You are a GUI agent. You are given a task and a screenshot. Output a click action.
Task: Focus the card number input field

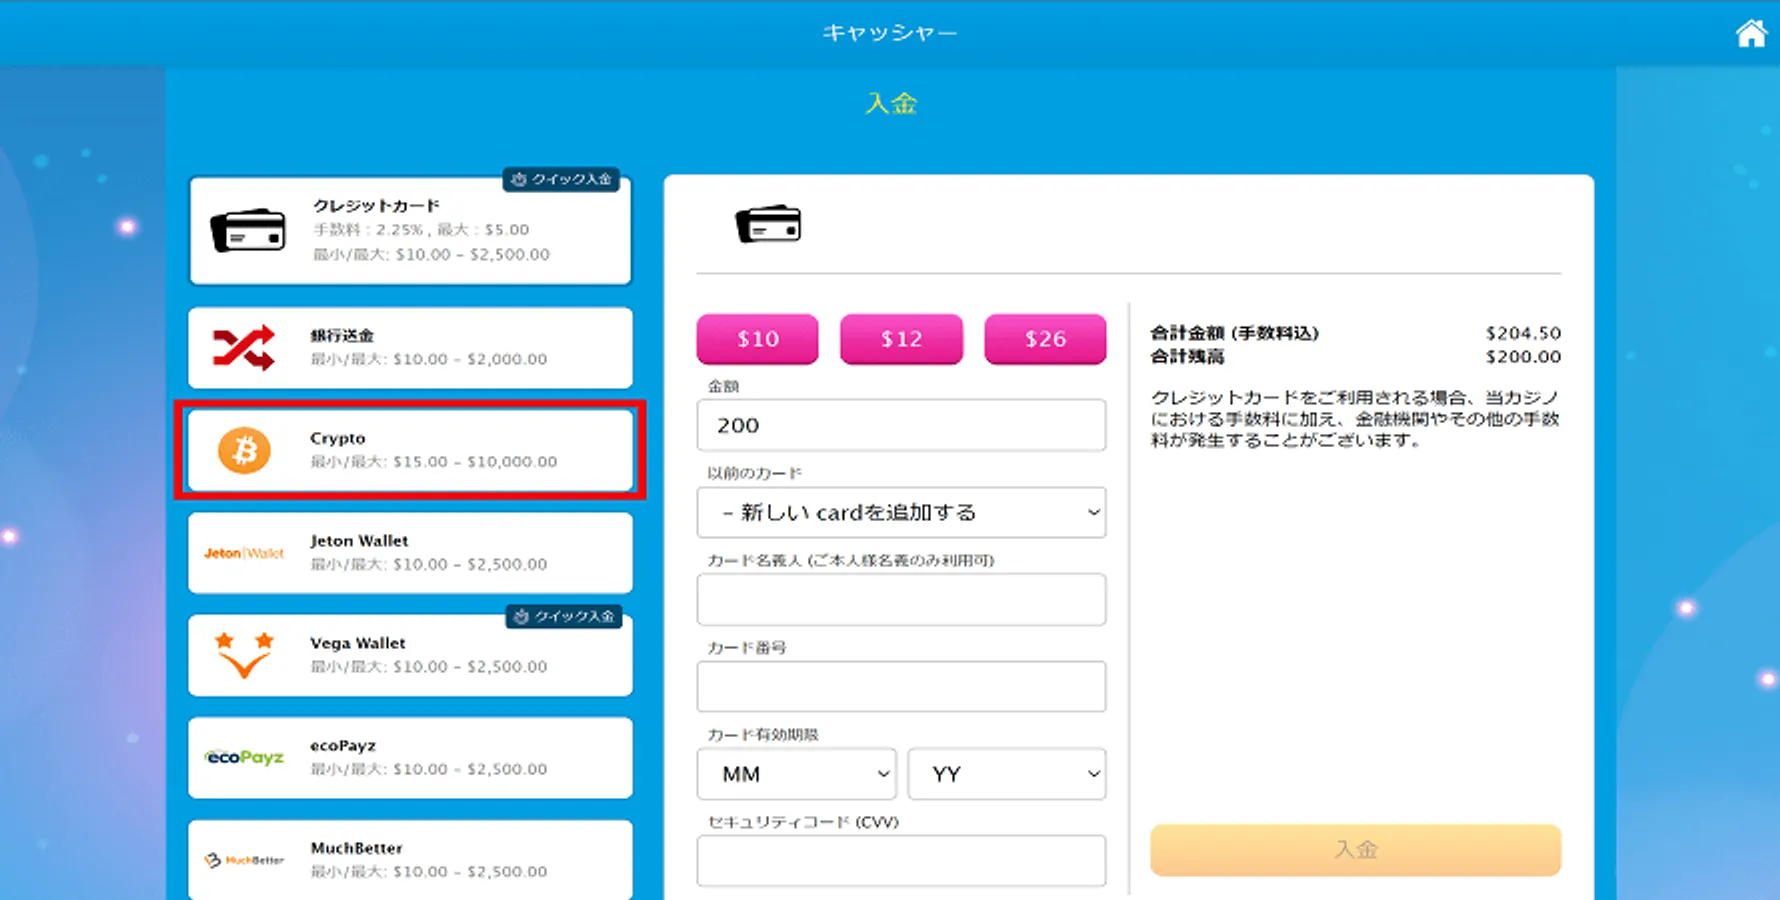coord(901,686)
